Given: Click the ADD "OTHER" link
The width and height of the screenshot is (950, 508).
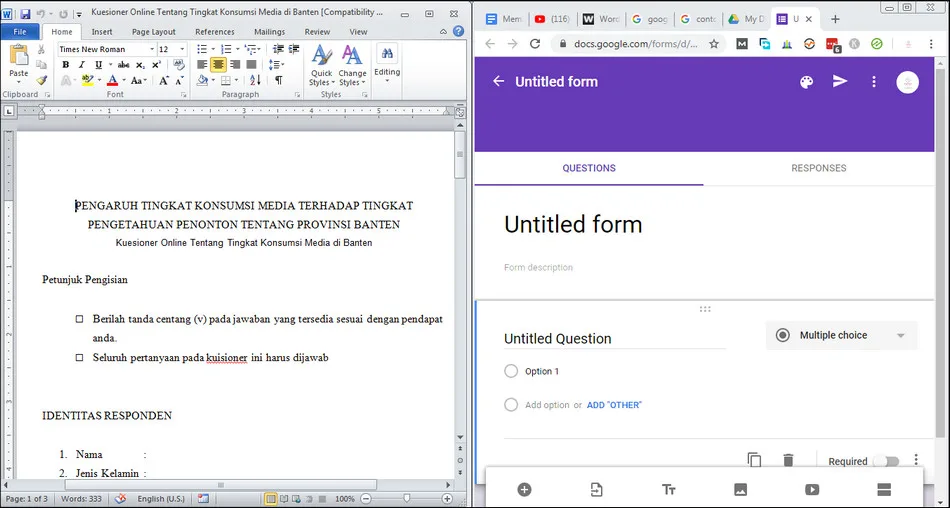Looking at the screenshot, I should [614, 405].
